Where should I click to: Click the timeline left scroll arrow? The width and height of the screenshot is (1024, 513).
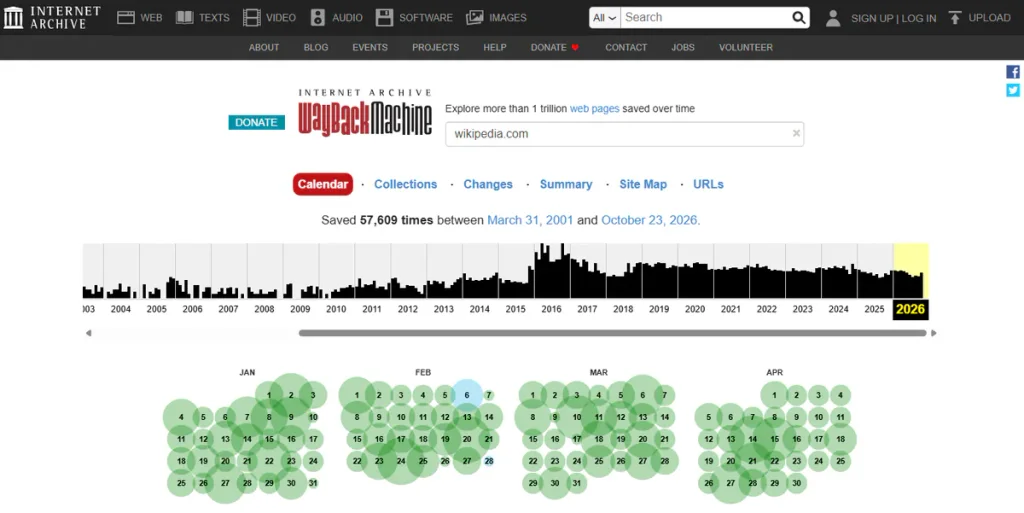(x=88, y=333)
